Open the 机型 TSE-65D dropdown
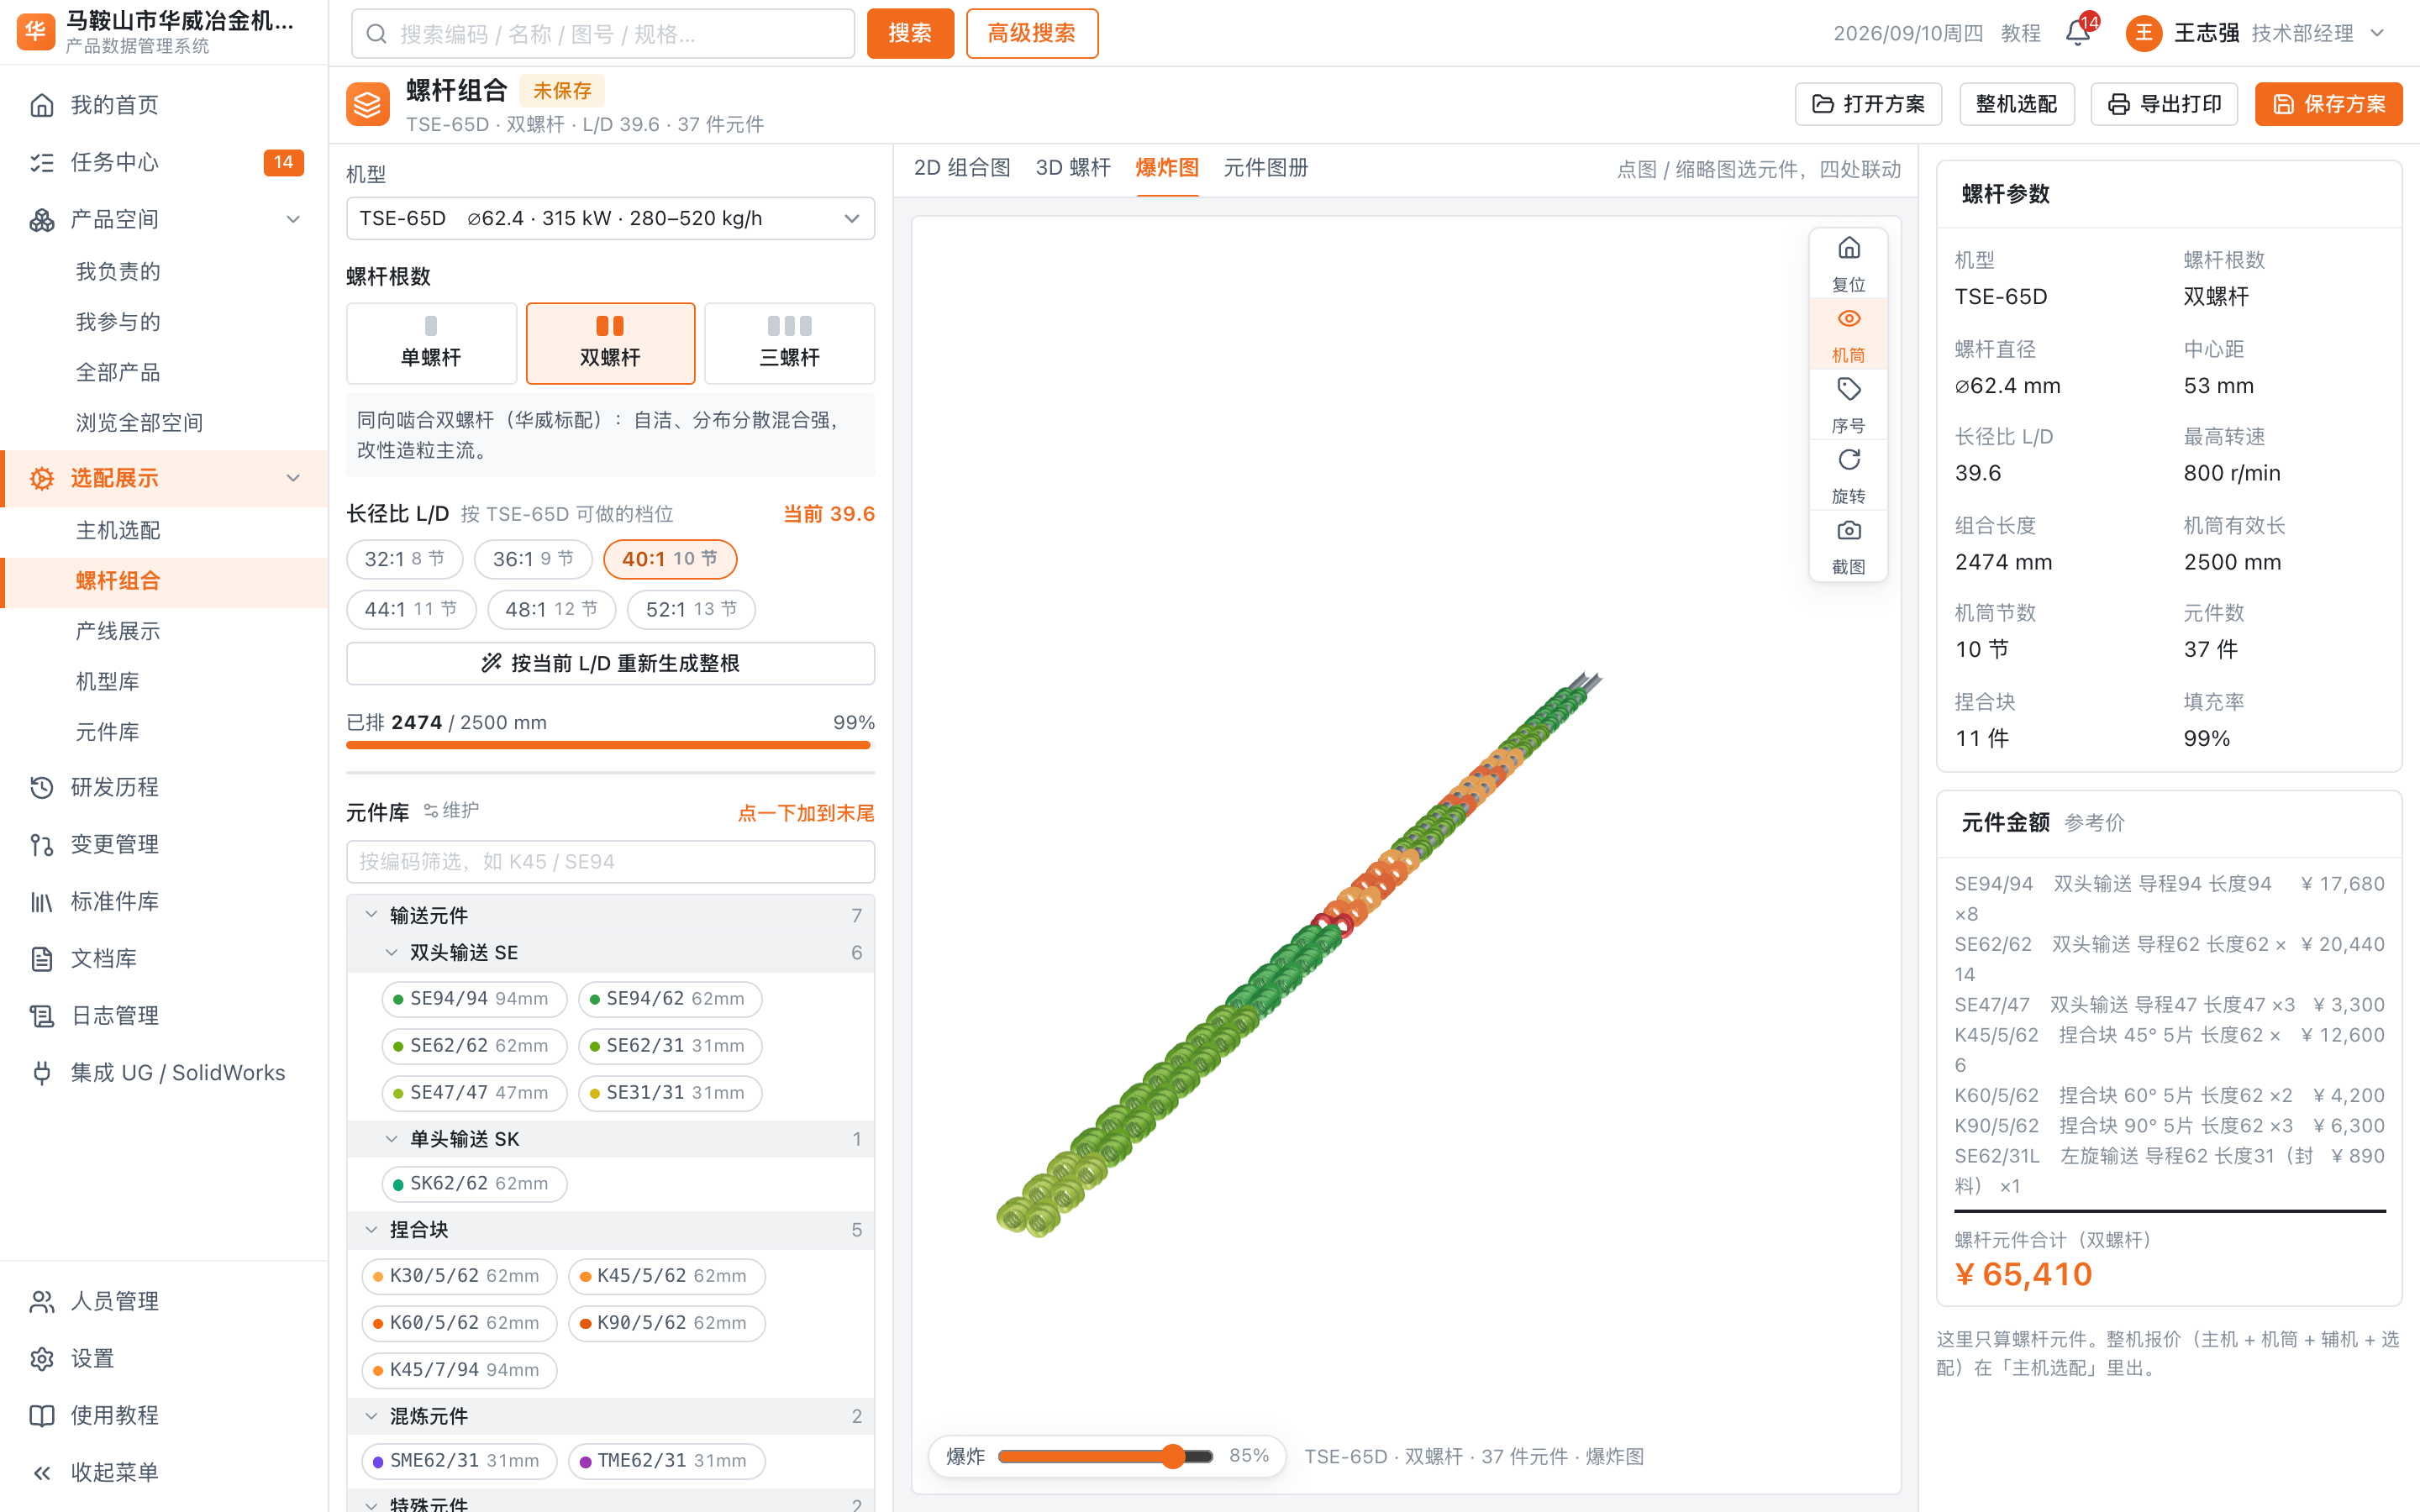Screen dimensions: 2420x1512 point(610,218)
